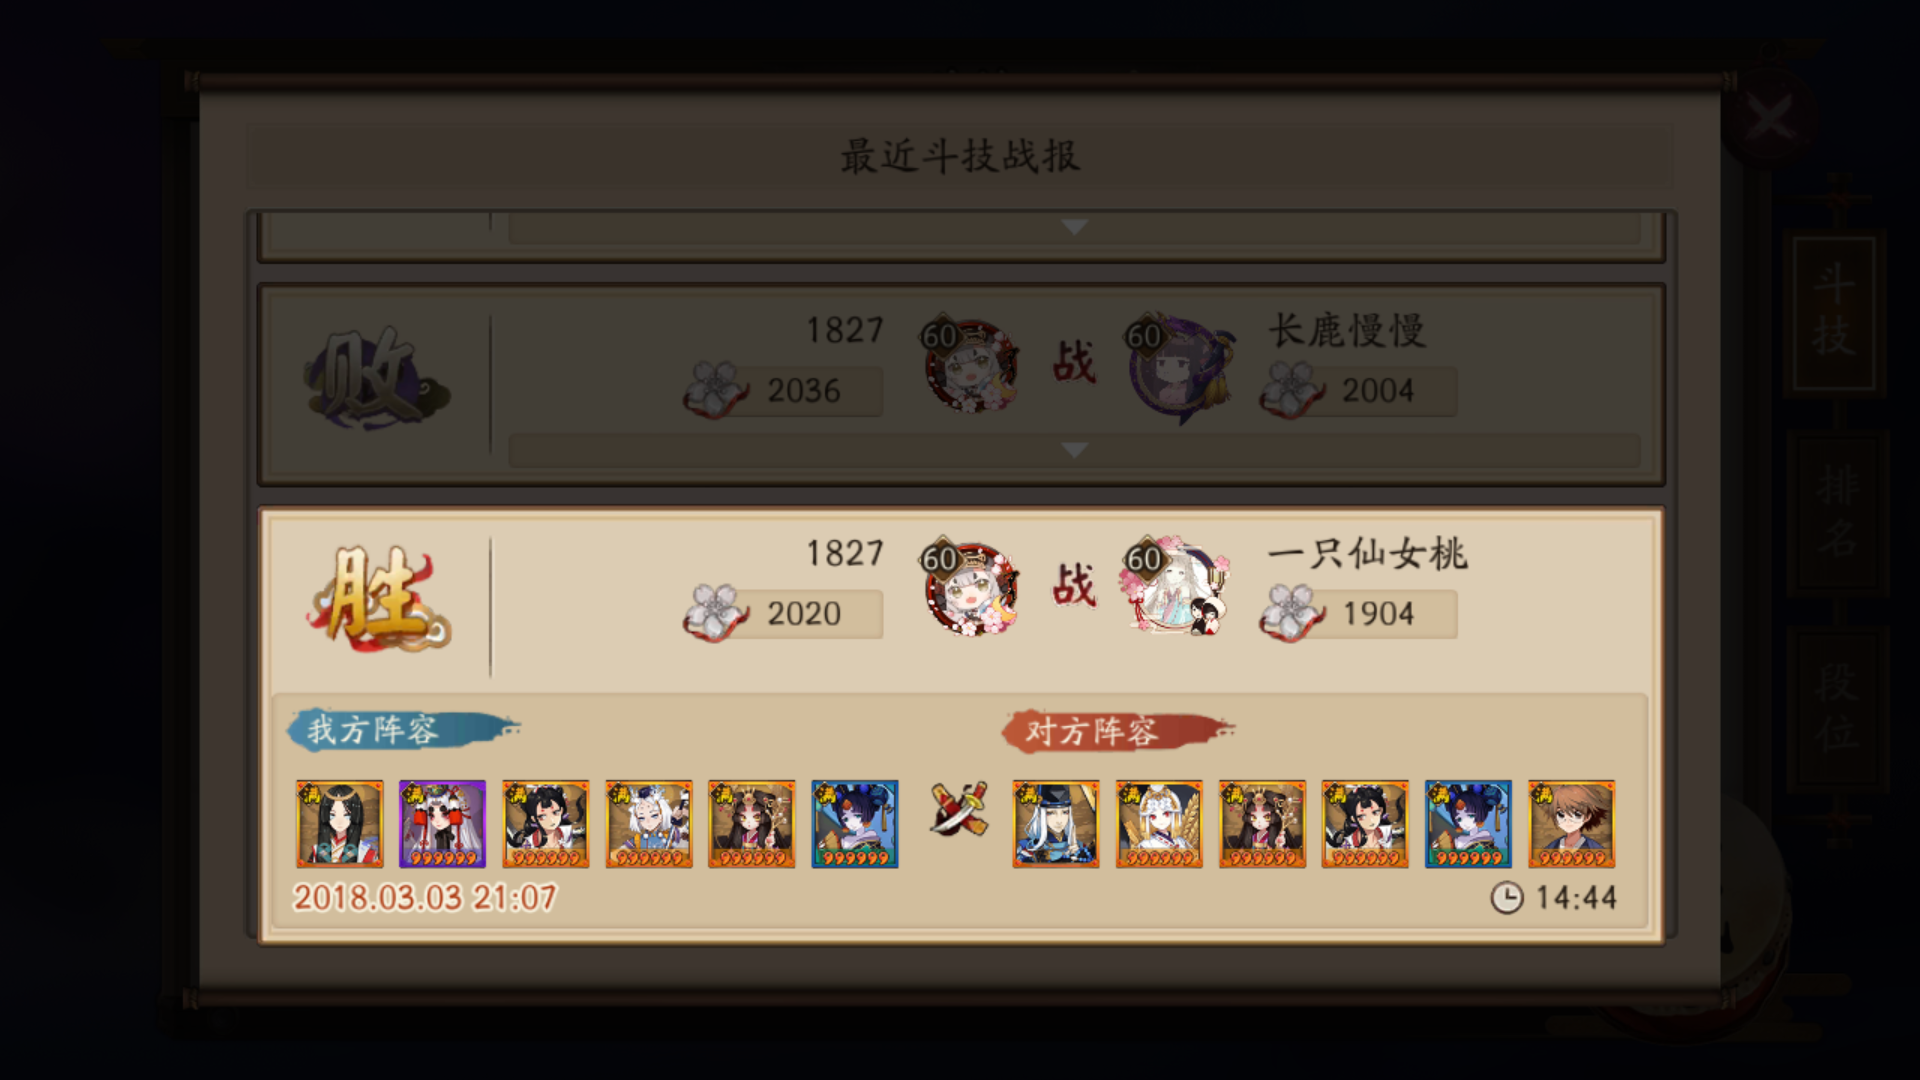Click my avatar in the defeat record
Viewport: 1920px width, 1080px height.
coord(969,365)
